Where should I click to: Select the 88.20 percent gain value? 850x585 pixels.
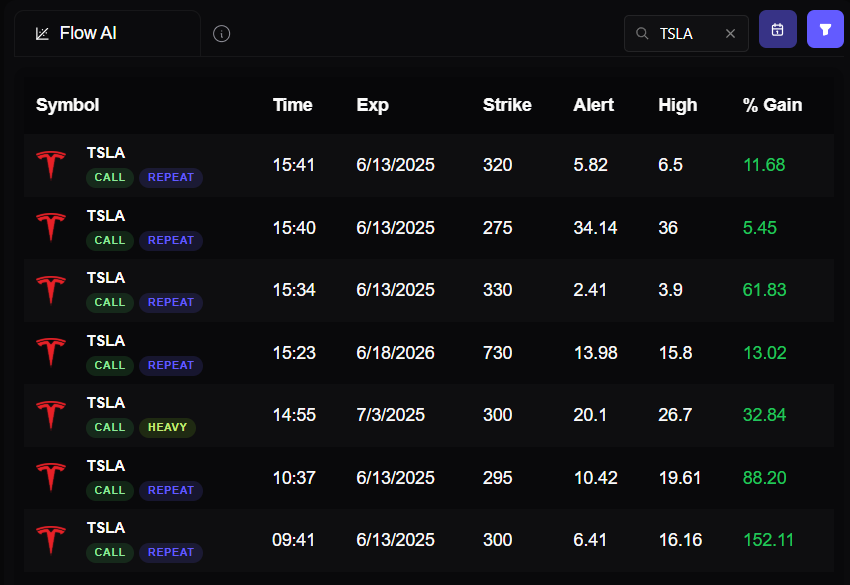764,478
